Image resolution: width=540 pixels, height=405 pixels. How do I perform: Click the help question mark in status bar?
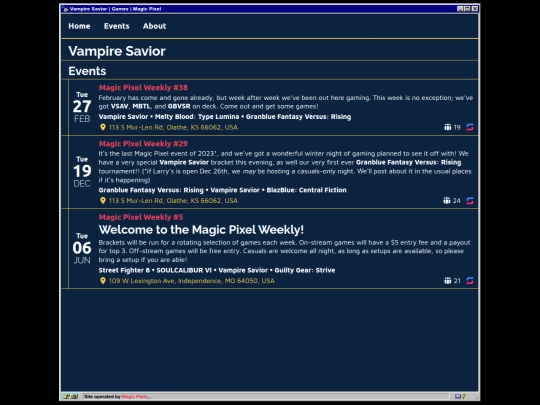coord(464,397)
